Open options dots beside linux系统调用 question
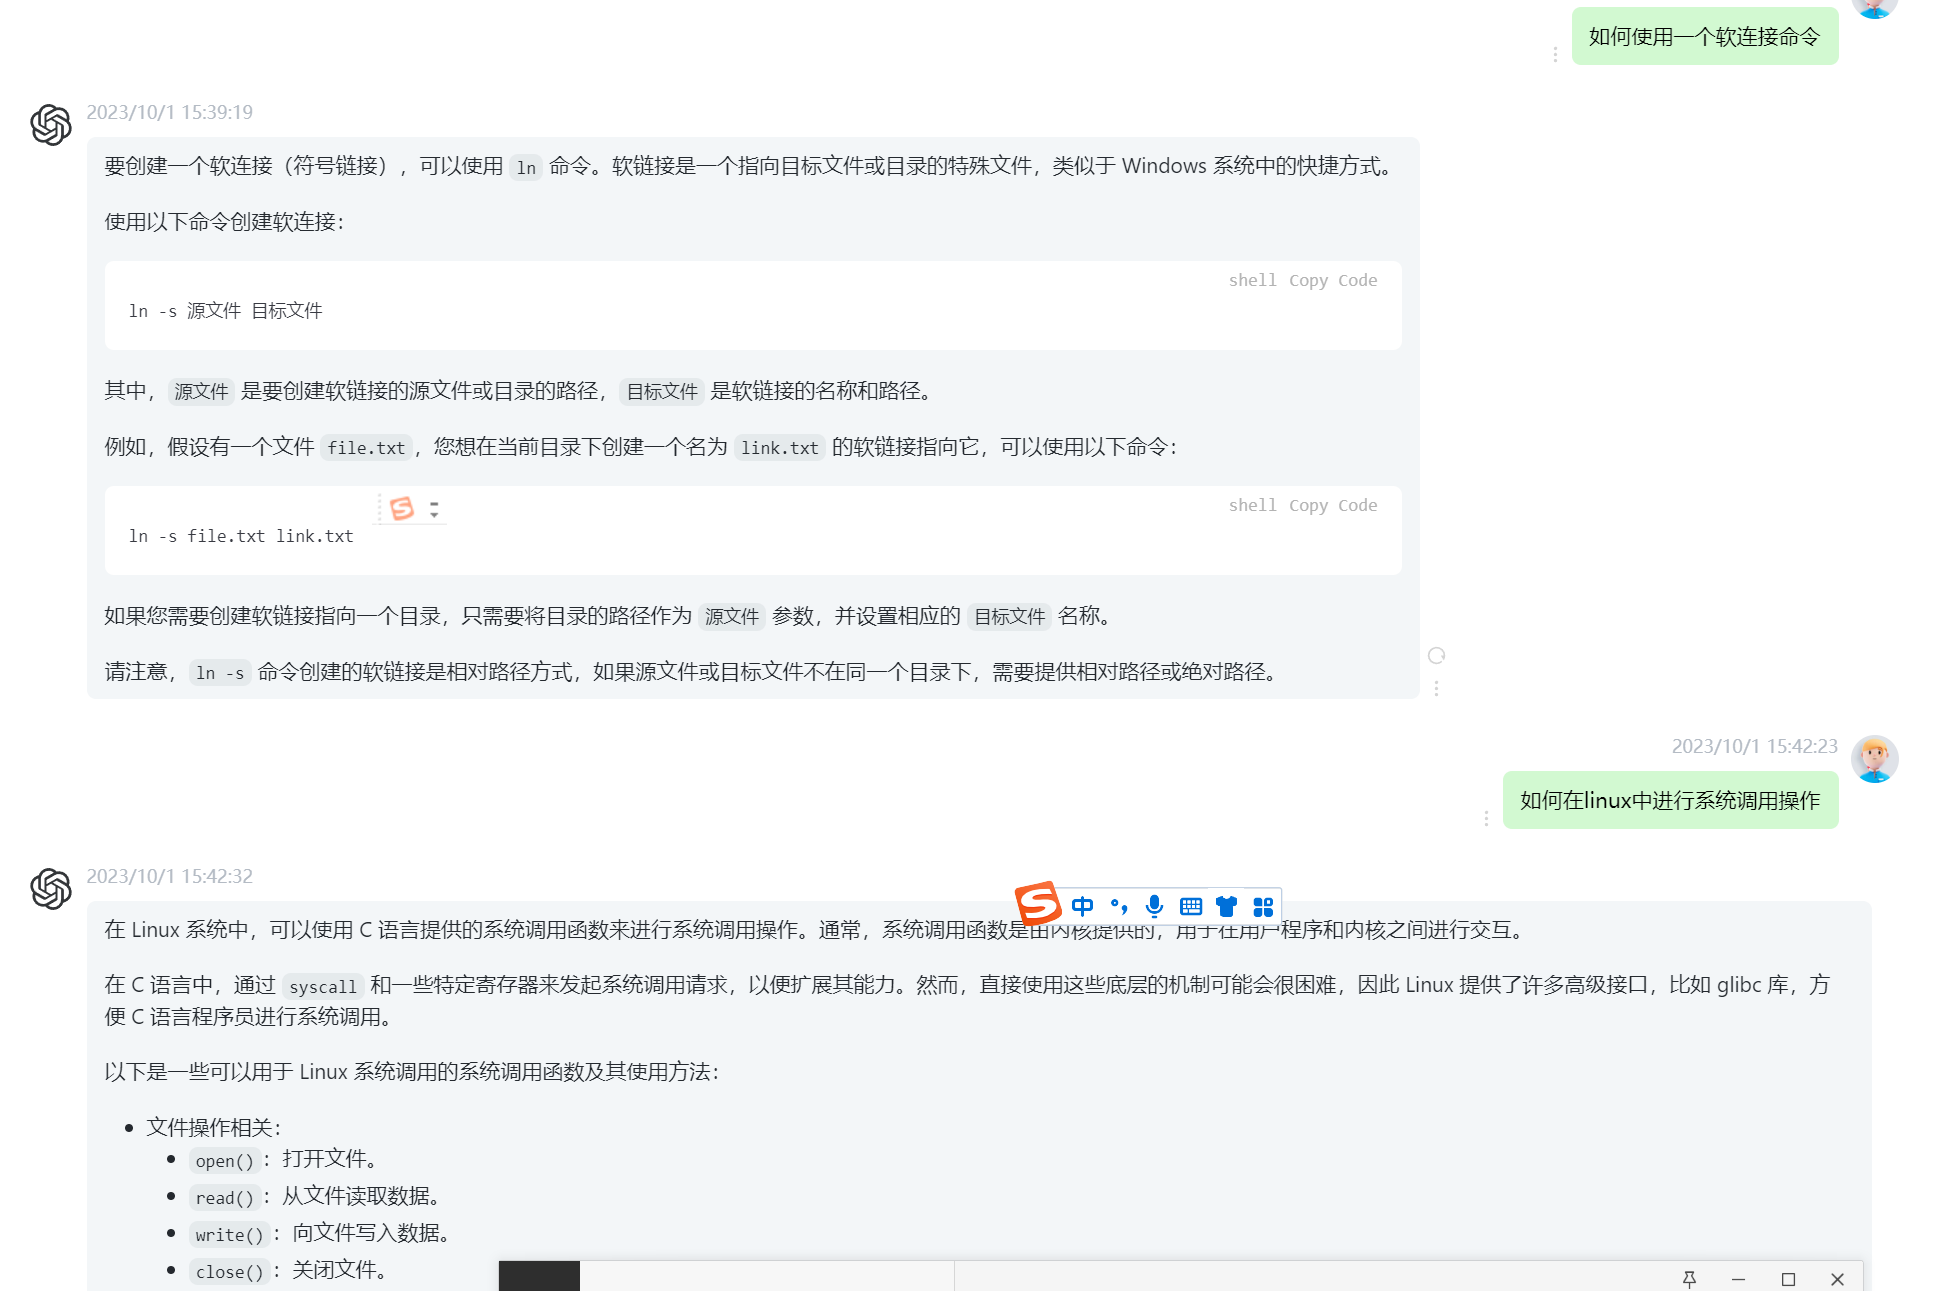 click(1486, 818)
